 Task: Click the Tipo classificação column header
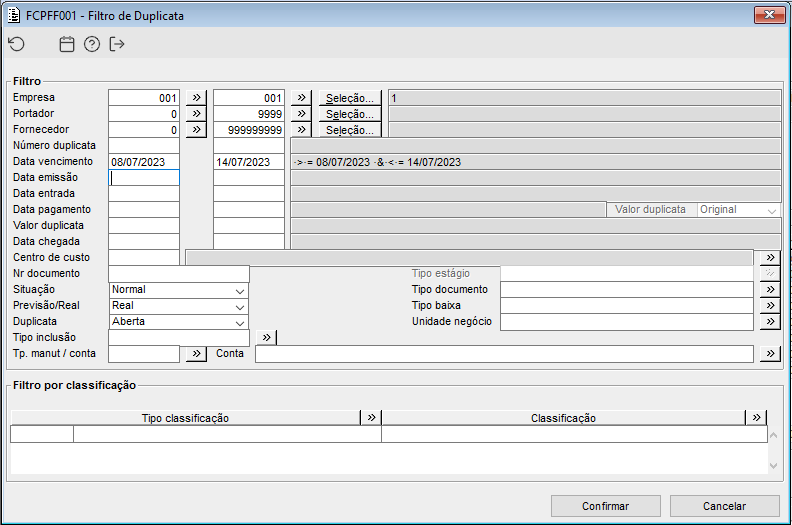point(185,418)
